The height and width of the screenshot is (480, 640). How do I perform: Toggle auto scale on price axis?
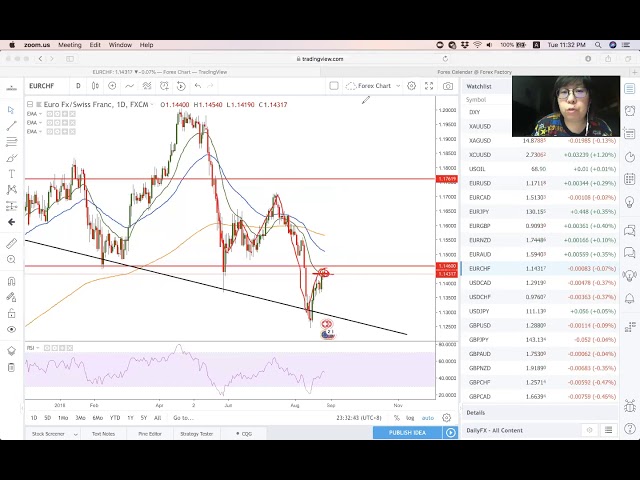coord(427,418)
